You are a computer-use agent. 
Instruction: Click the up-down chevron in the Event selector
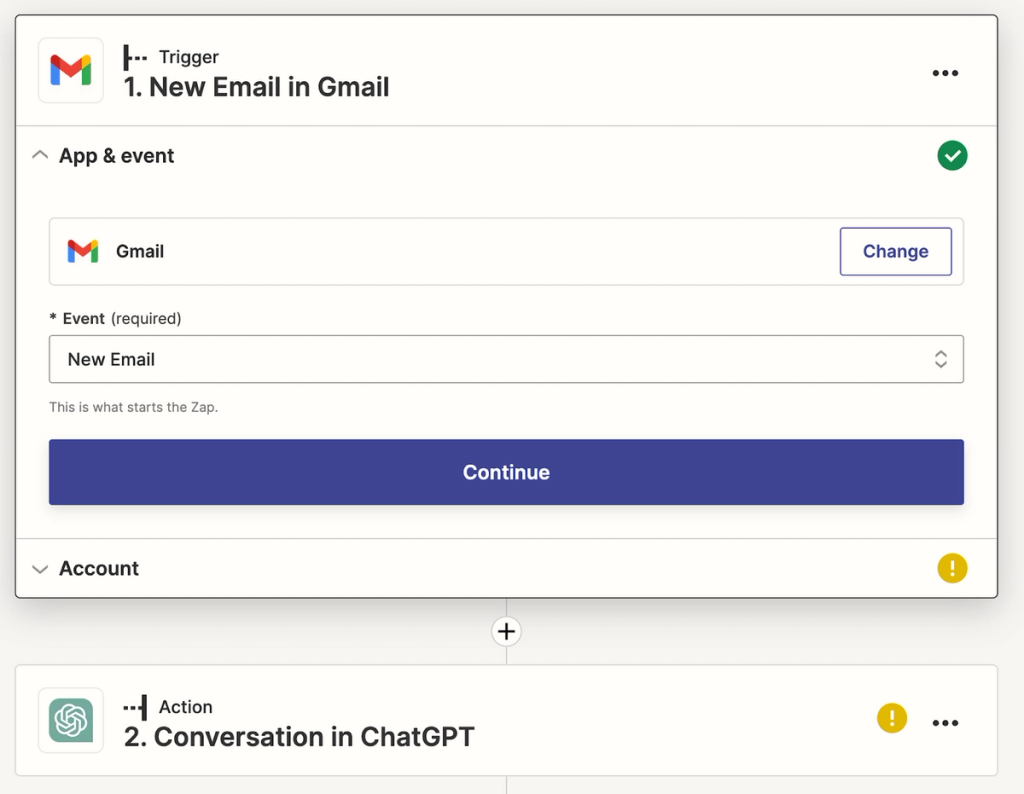pyautogui.click(x=940, y=359)
